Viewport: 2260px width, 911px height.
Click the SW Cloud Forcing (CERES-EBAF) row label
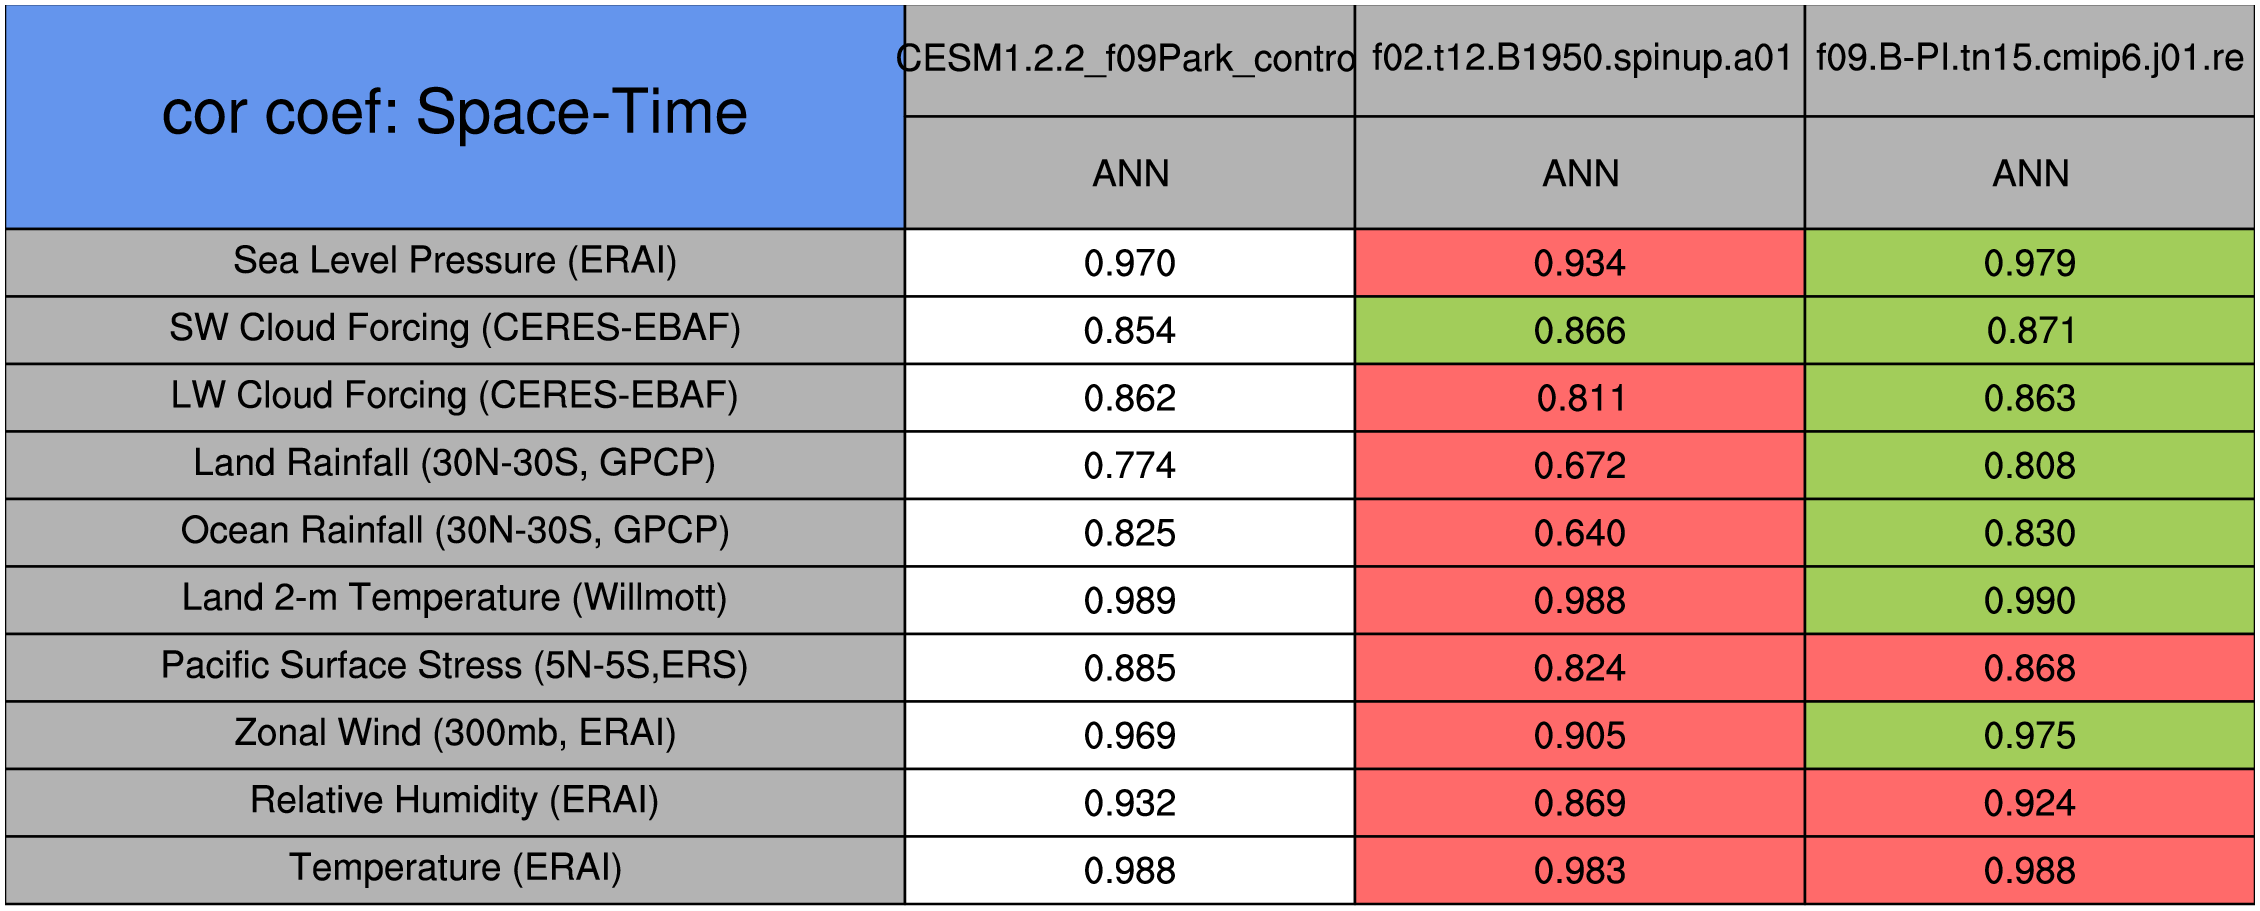455,330
